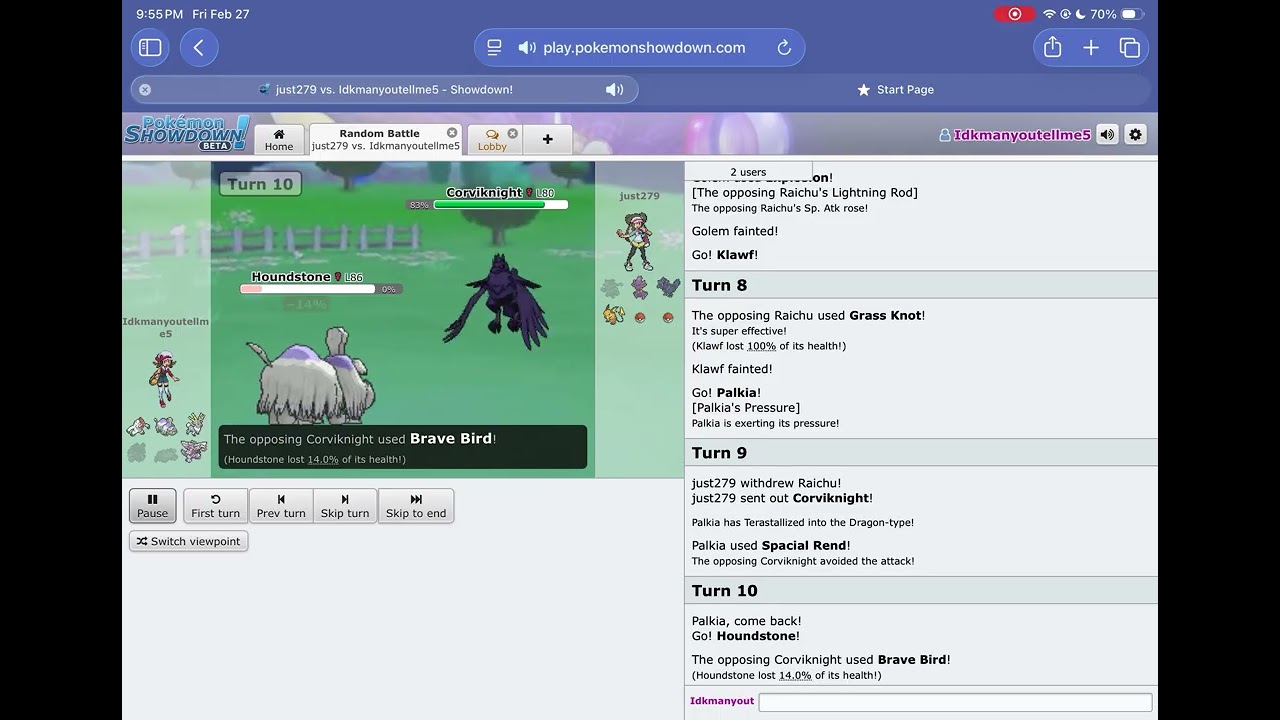Close the just279 vs. Idkmanyoutellme5 Safari tab
This screenshot has width=1280, height=720.
(145, 89)
